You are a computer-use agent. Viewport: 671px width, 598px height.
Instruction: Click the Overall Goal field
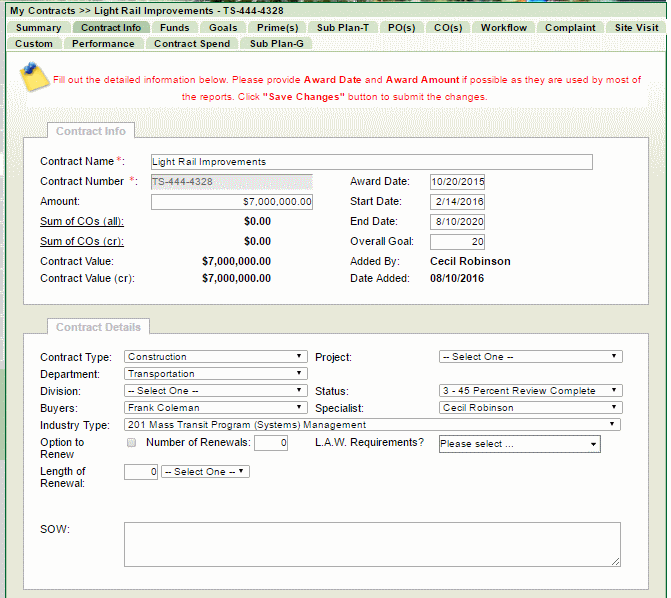tap(457, 242)
